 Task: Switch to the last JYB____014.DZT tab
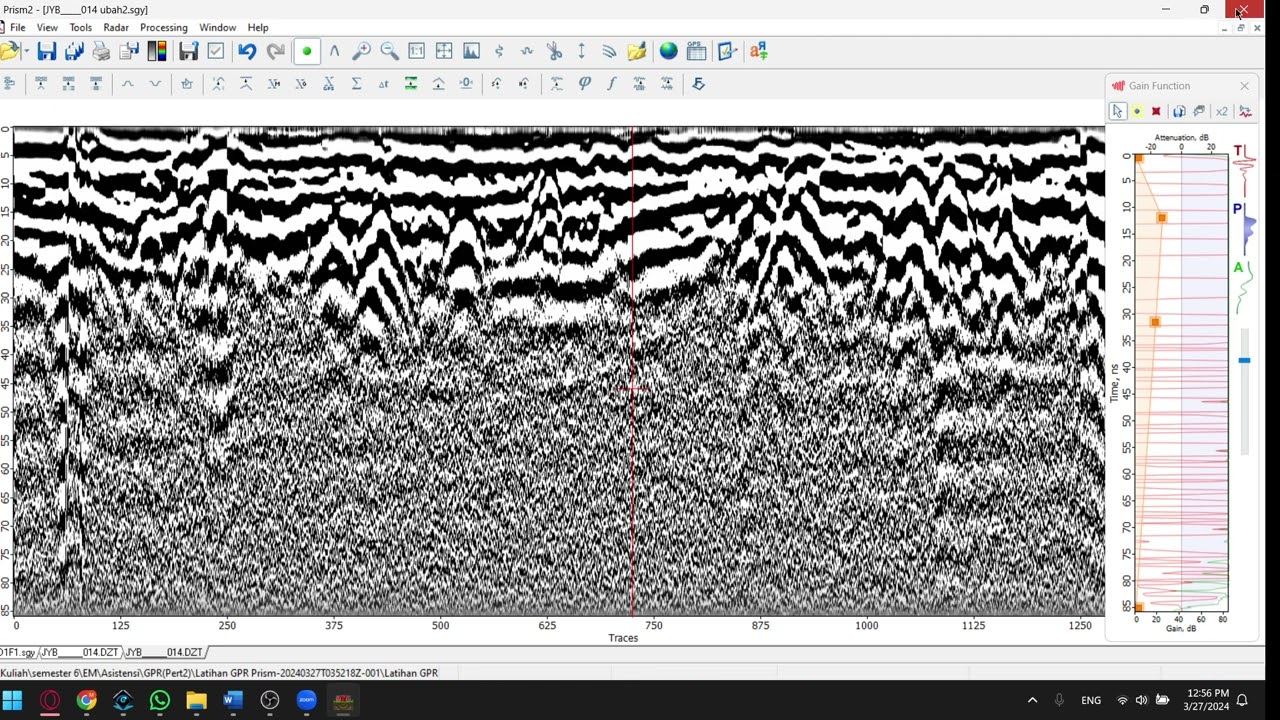pos(164,652)
